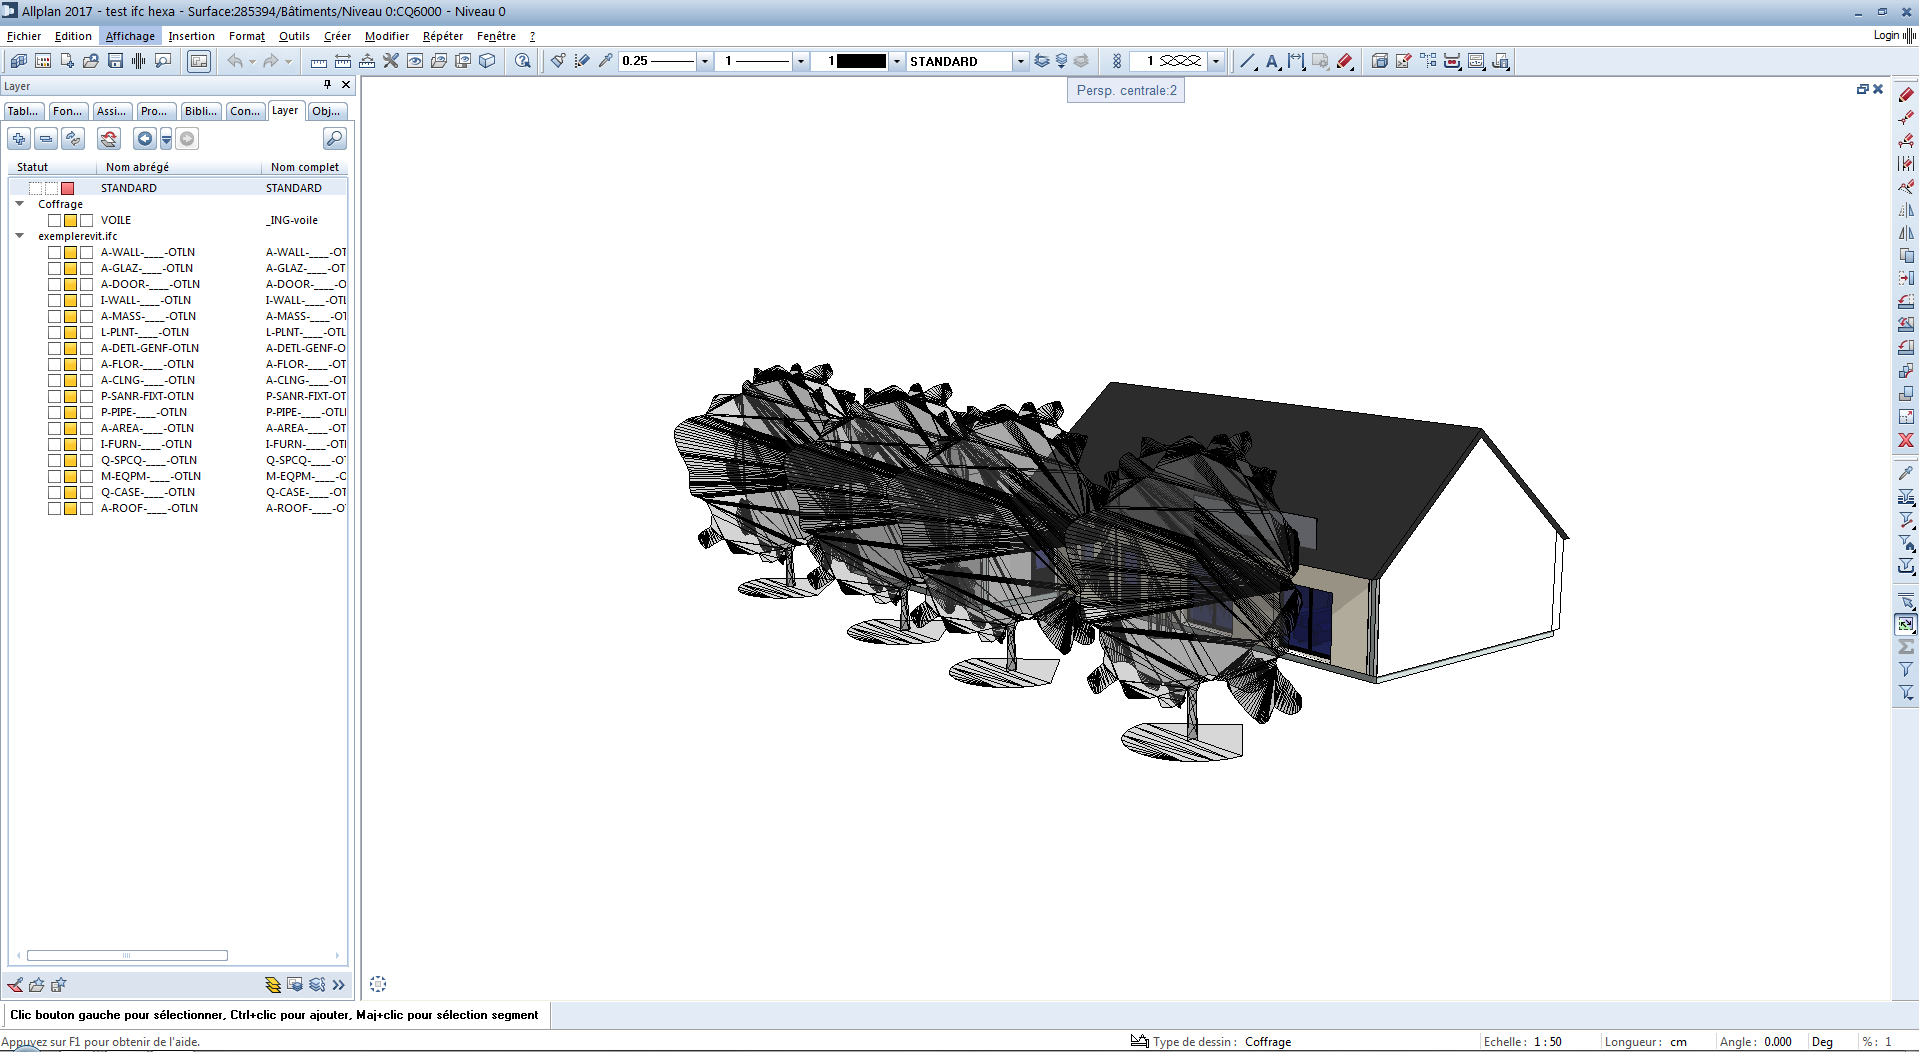Switch to the Bibli... tab
Viewport: 1919px width, 1052px height.
[200, 111]
